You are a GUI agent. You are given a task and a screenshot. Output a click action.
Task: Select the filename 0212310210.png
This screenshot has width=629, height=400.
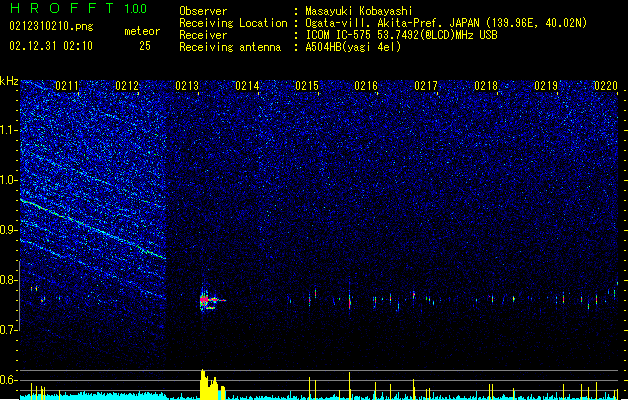coord(51,27)
